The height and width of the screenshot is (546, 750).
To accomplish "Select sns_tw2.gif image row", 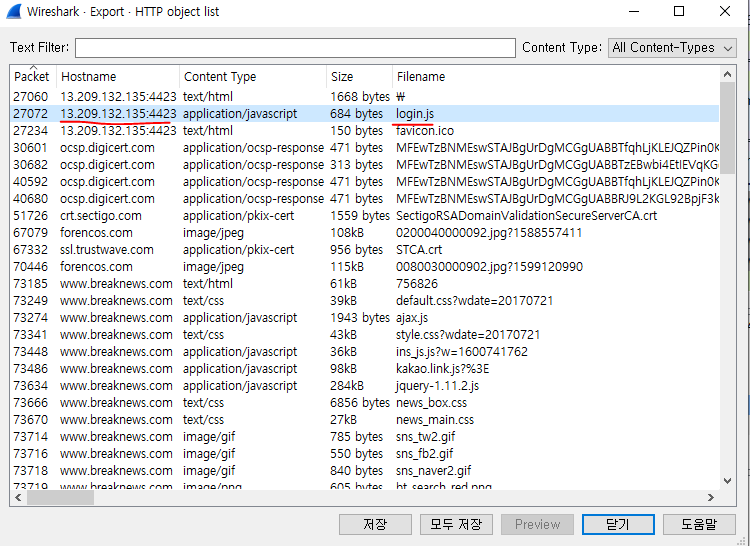I will (364, 437).
